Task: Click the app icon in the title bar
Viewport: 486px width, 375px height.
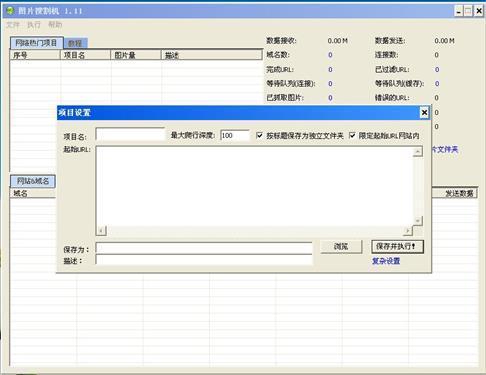Action: coord(10,10)
